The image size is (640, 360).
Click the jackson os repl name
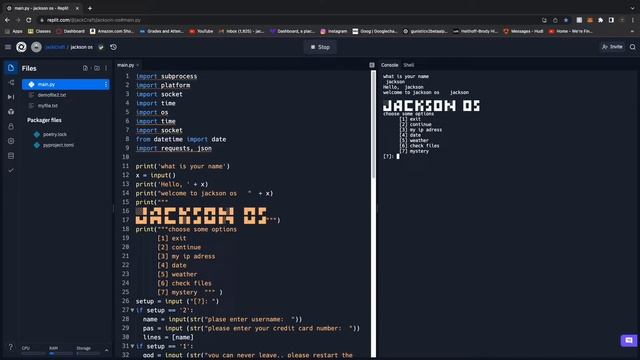82,47
